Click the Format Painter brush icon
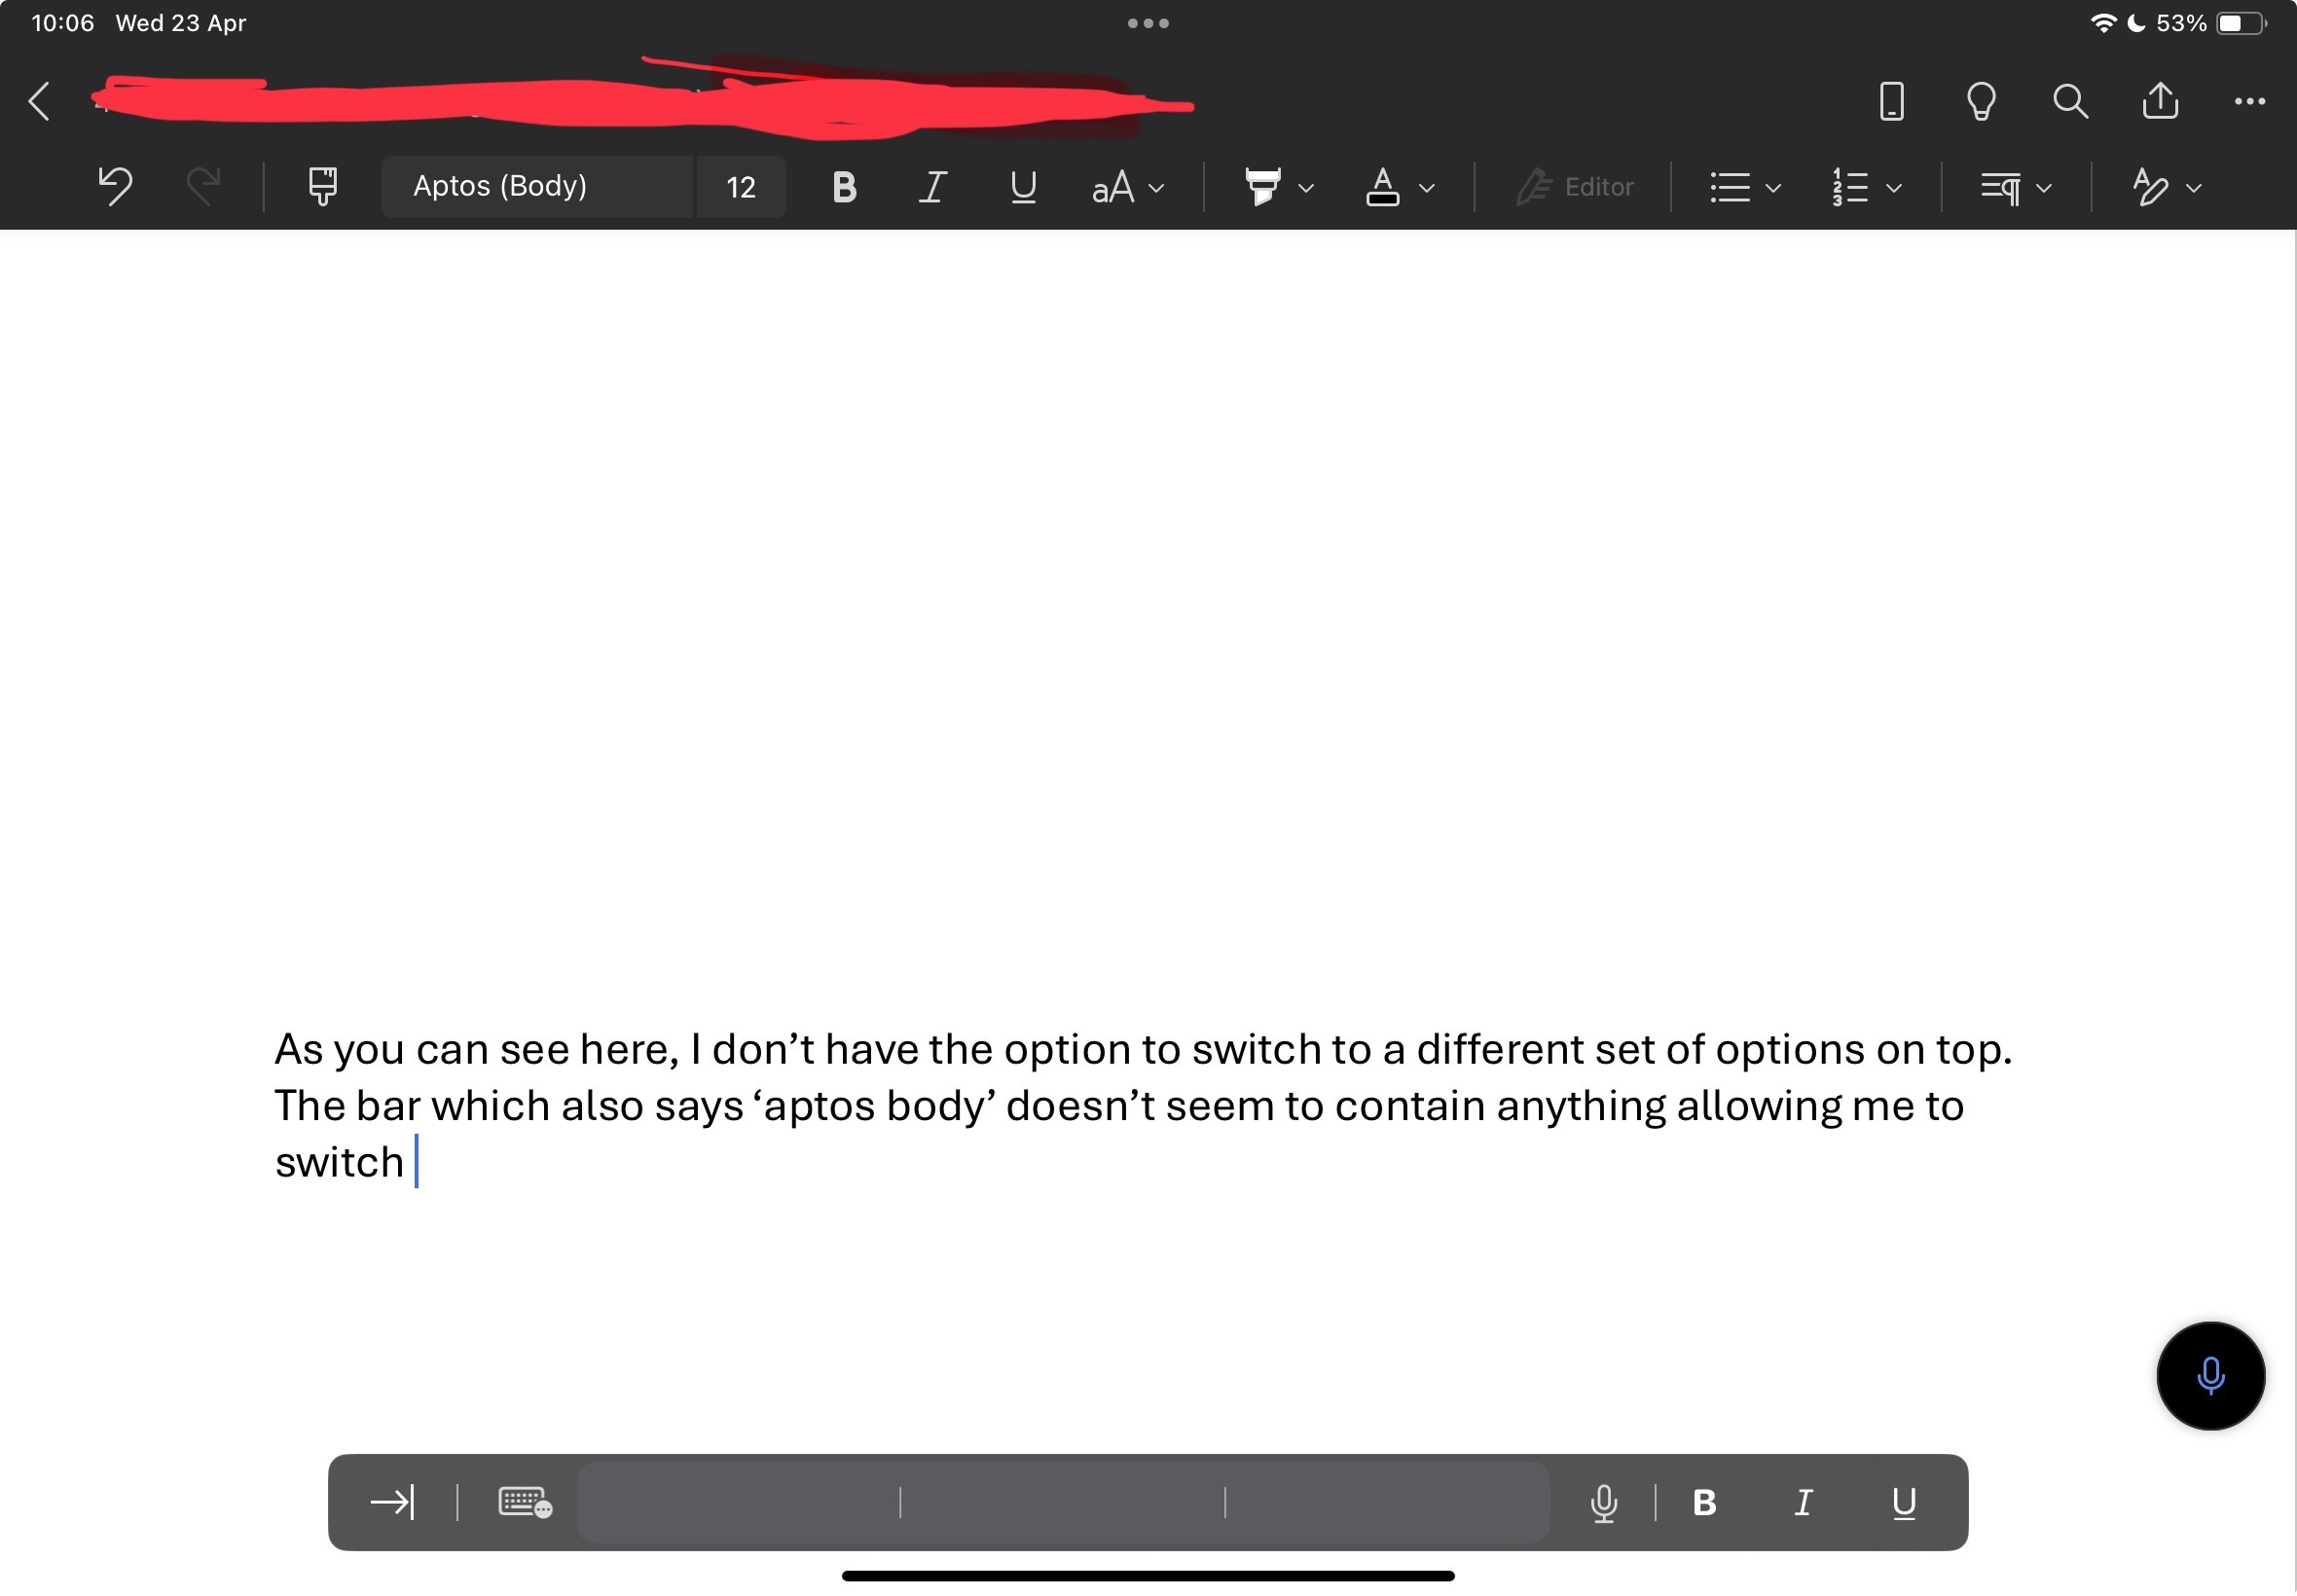Viewport: 2297px width, 1596px height. point(322,187)
